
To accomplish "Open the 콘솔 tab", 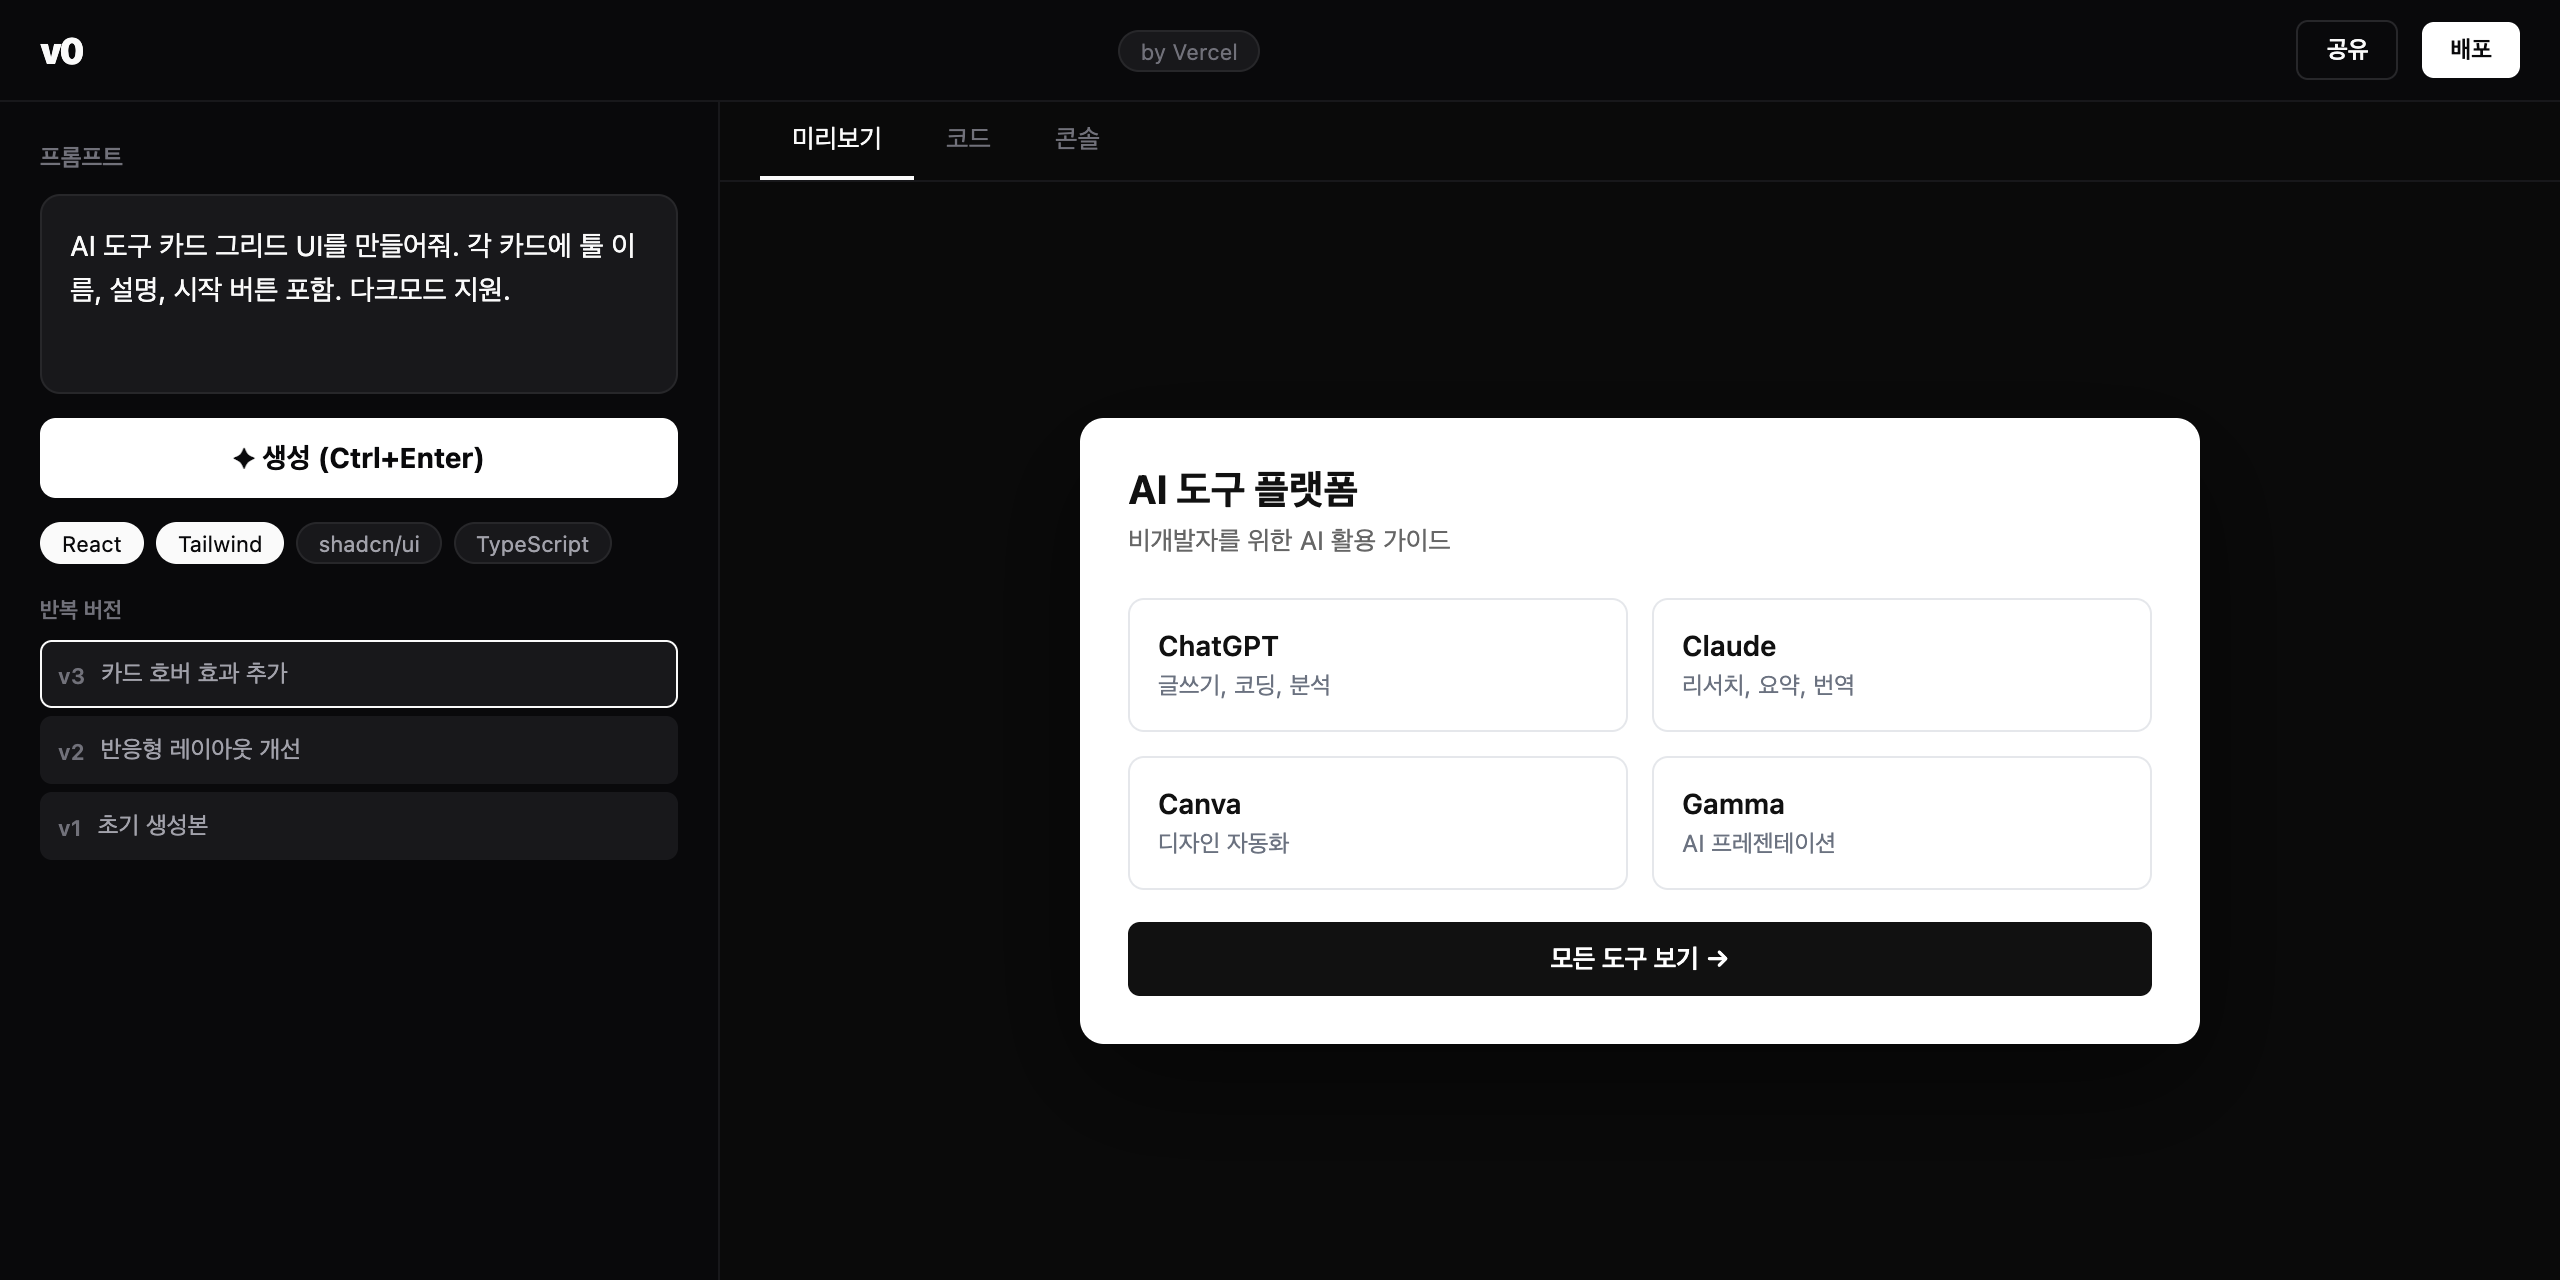I will 1077,139.
